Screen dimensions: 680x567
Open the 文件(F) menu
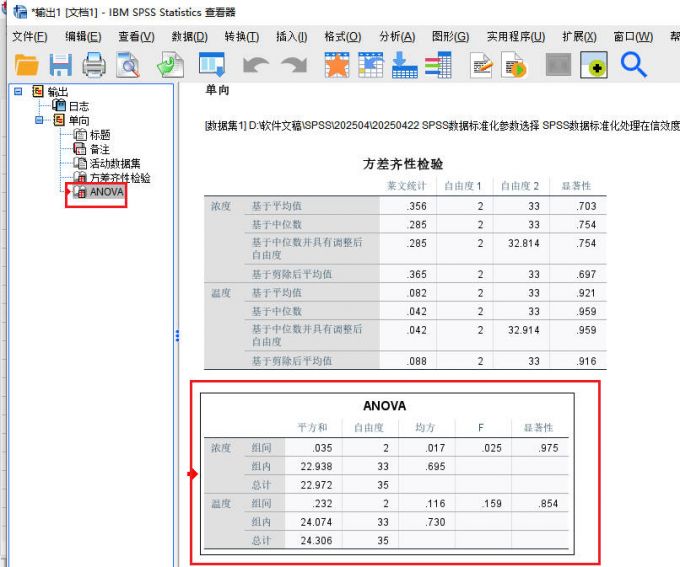coord(29,37)
